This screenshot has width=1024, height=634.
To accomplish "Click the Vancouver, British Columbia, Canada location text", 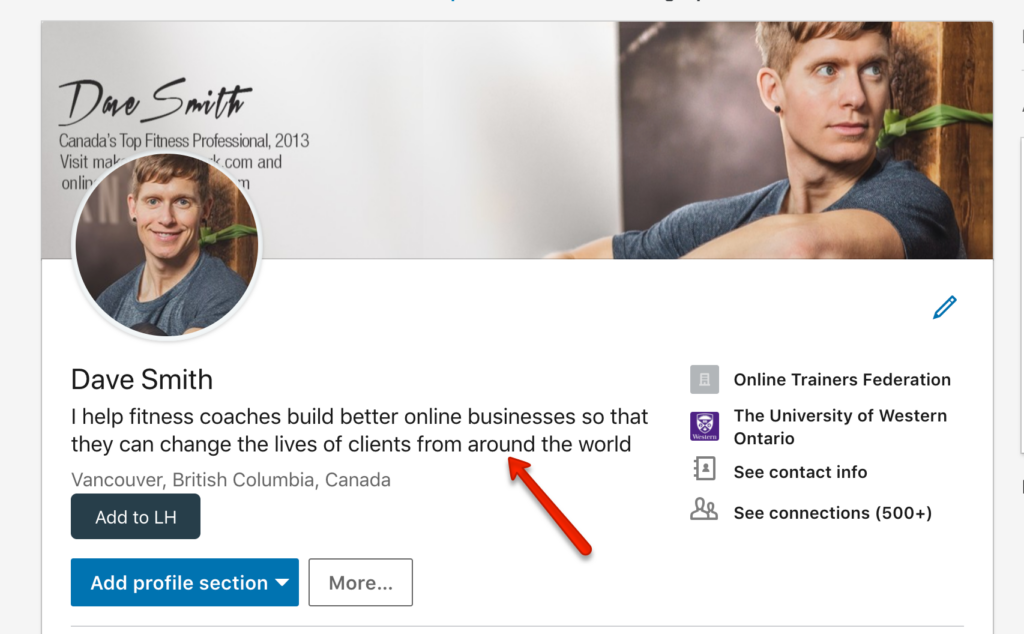I will (x=231, y=479).
